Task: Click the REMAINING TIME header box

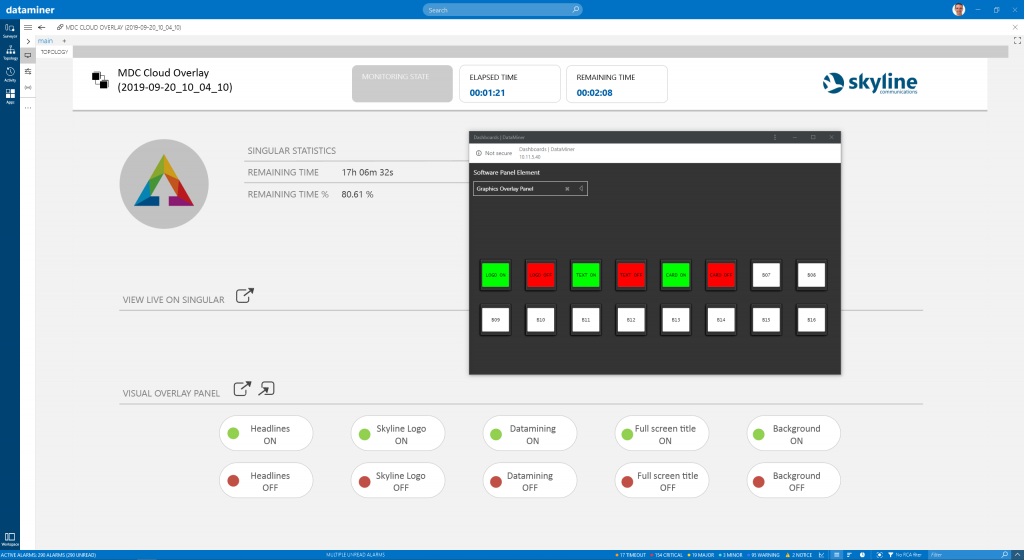Action: tap(617, 84)
